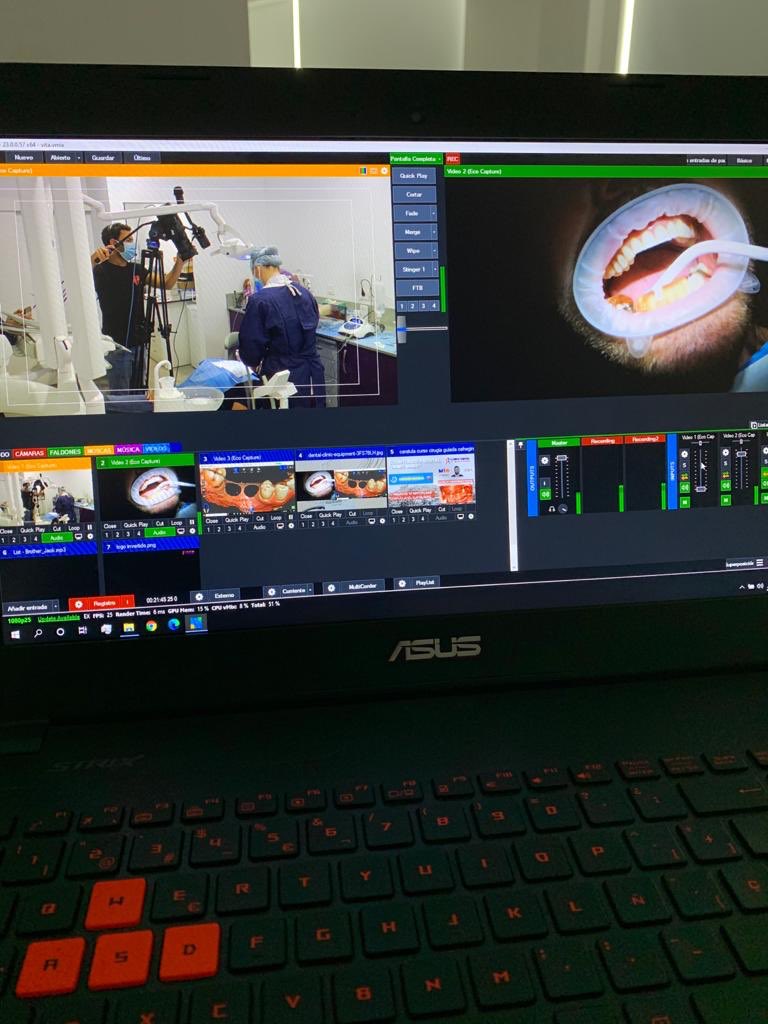The image size is (768, 1024).
Task: Toggle Audio on input 1 Video 1
Action: pyautogui.click(x=57, y=537)
